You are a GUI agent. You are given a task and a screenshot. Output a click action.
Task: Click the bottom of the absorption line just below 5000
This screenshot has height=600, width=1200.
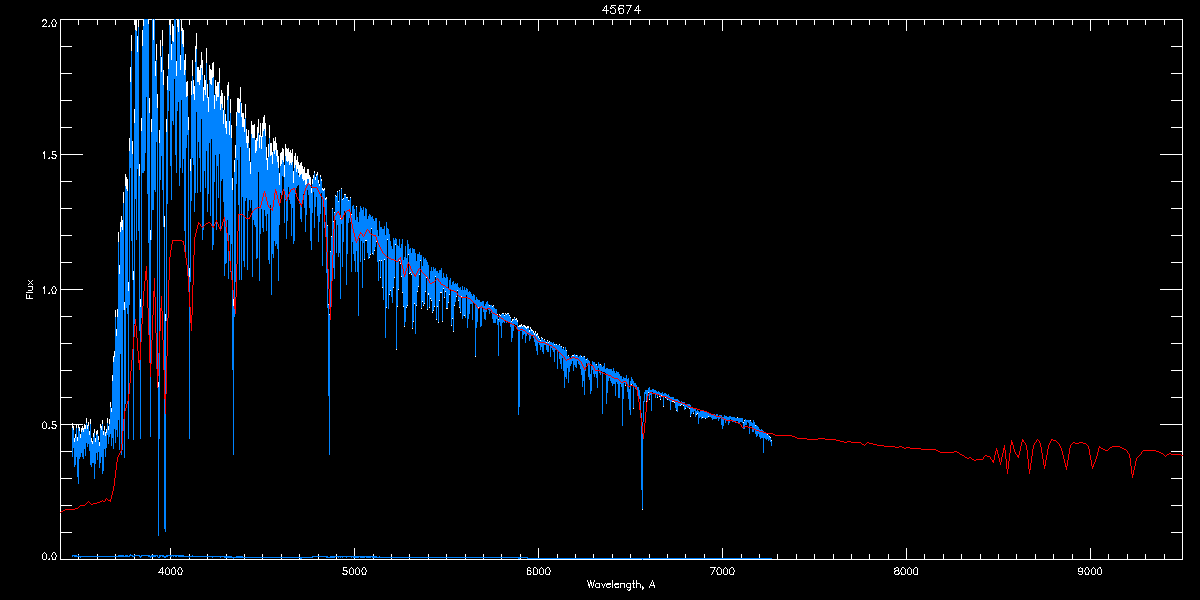point(330,452)
